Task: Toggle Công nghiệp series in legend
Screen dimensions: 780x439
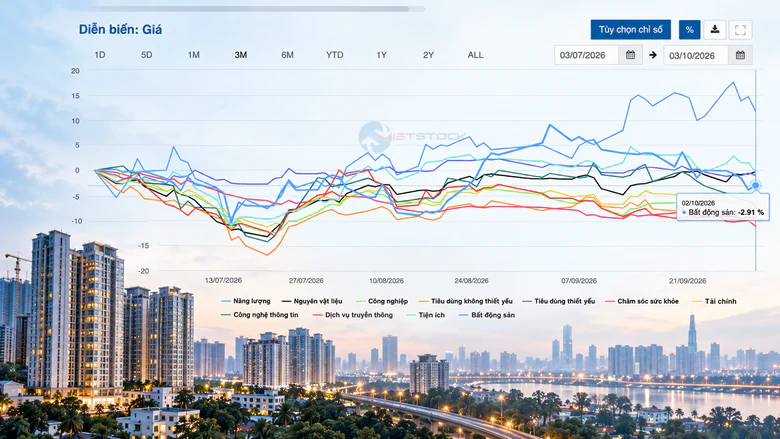Action: click(x=382, y=301)
